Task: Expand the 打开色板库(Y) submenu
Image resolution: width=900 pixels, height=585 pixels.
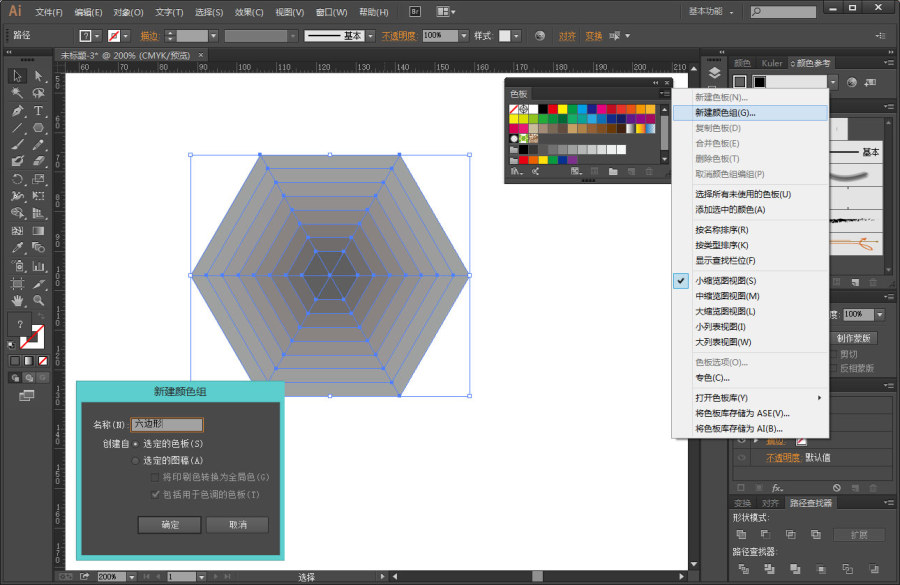Action: tap(750, 398)
